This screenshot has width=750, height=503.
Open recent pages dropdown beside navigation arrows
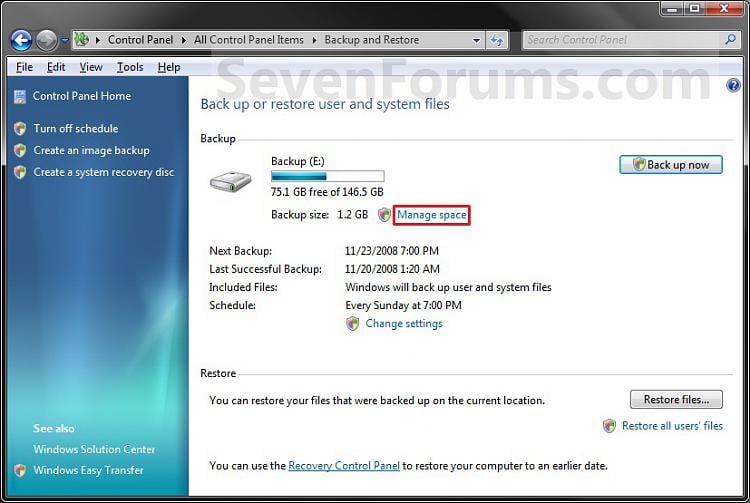(65, 41)
